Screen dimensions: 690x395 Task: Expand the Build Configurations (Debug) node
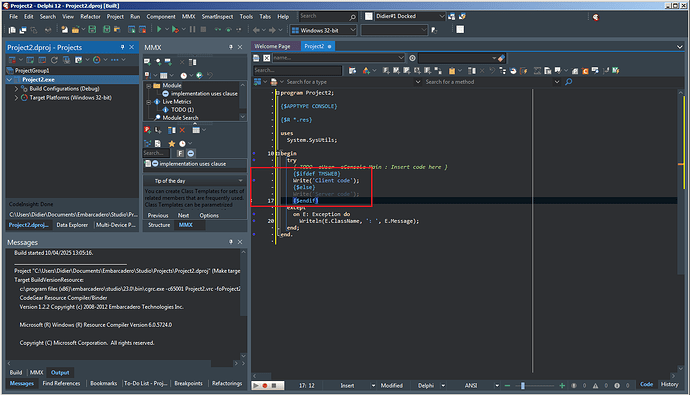(x=16, y=88)
